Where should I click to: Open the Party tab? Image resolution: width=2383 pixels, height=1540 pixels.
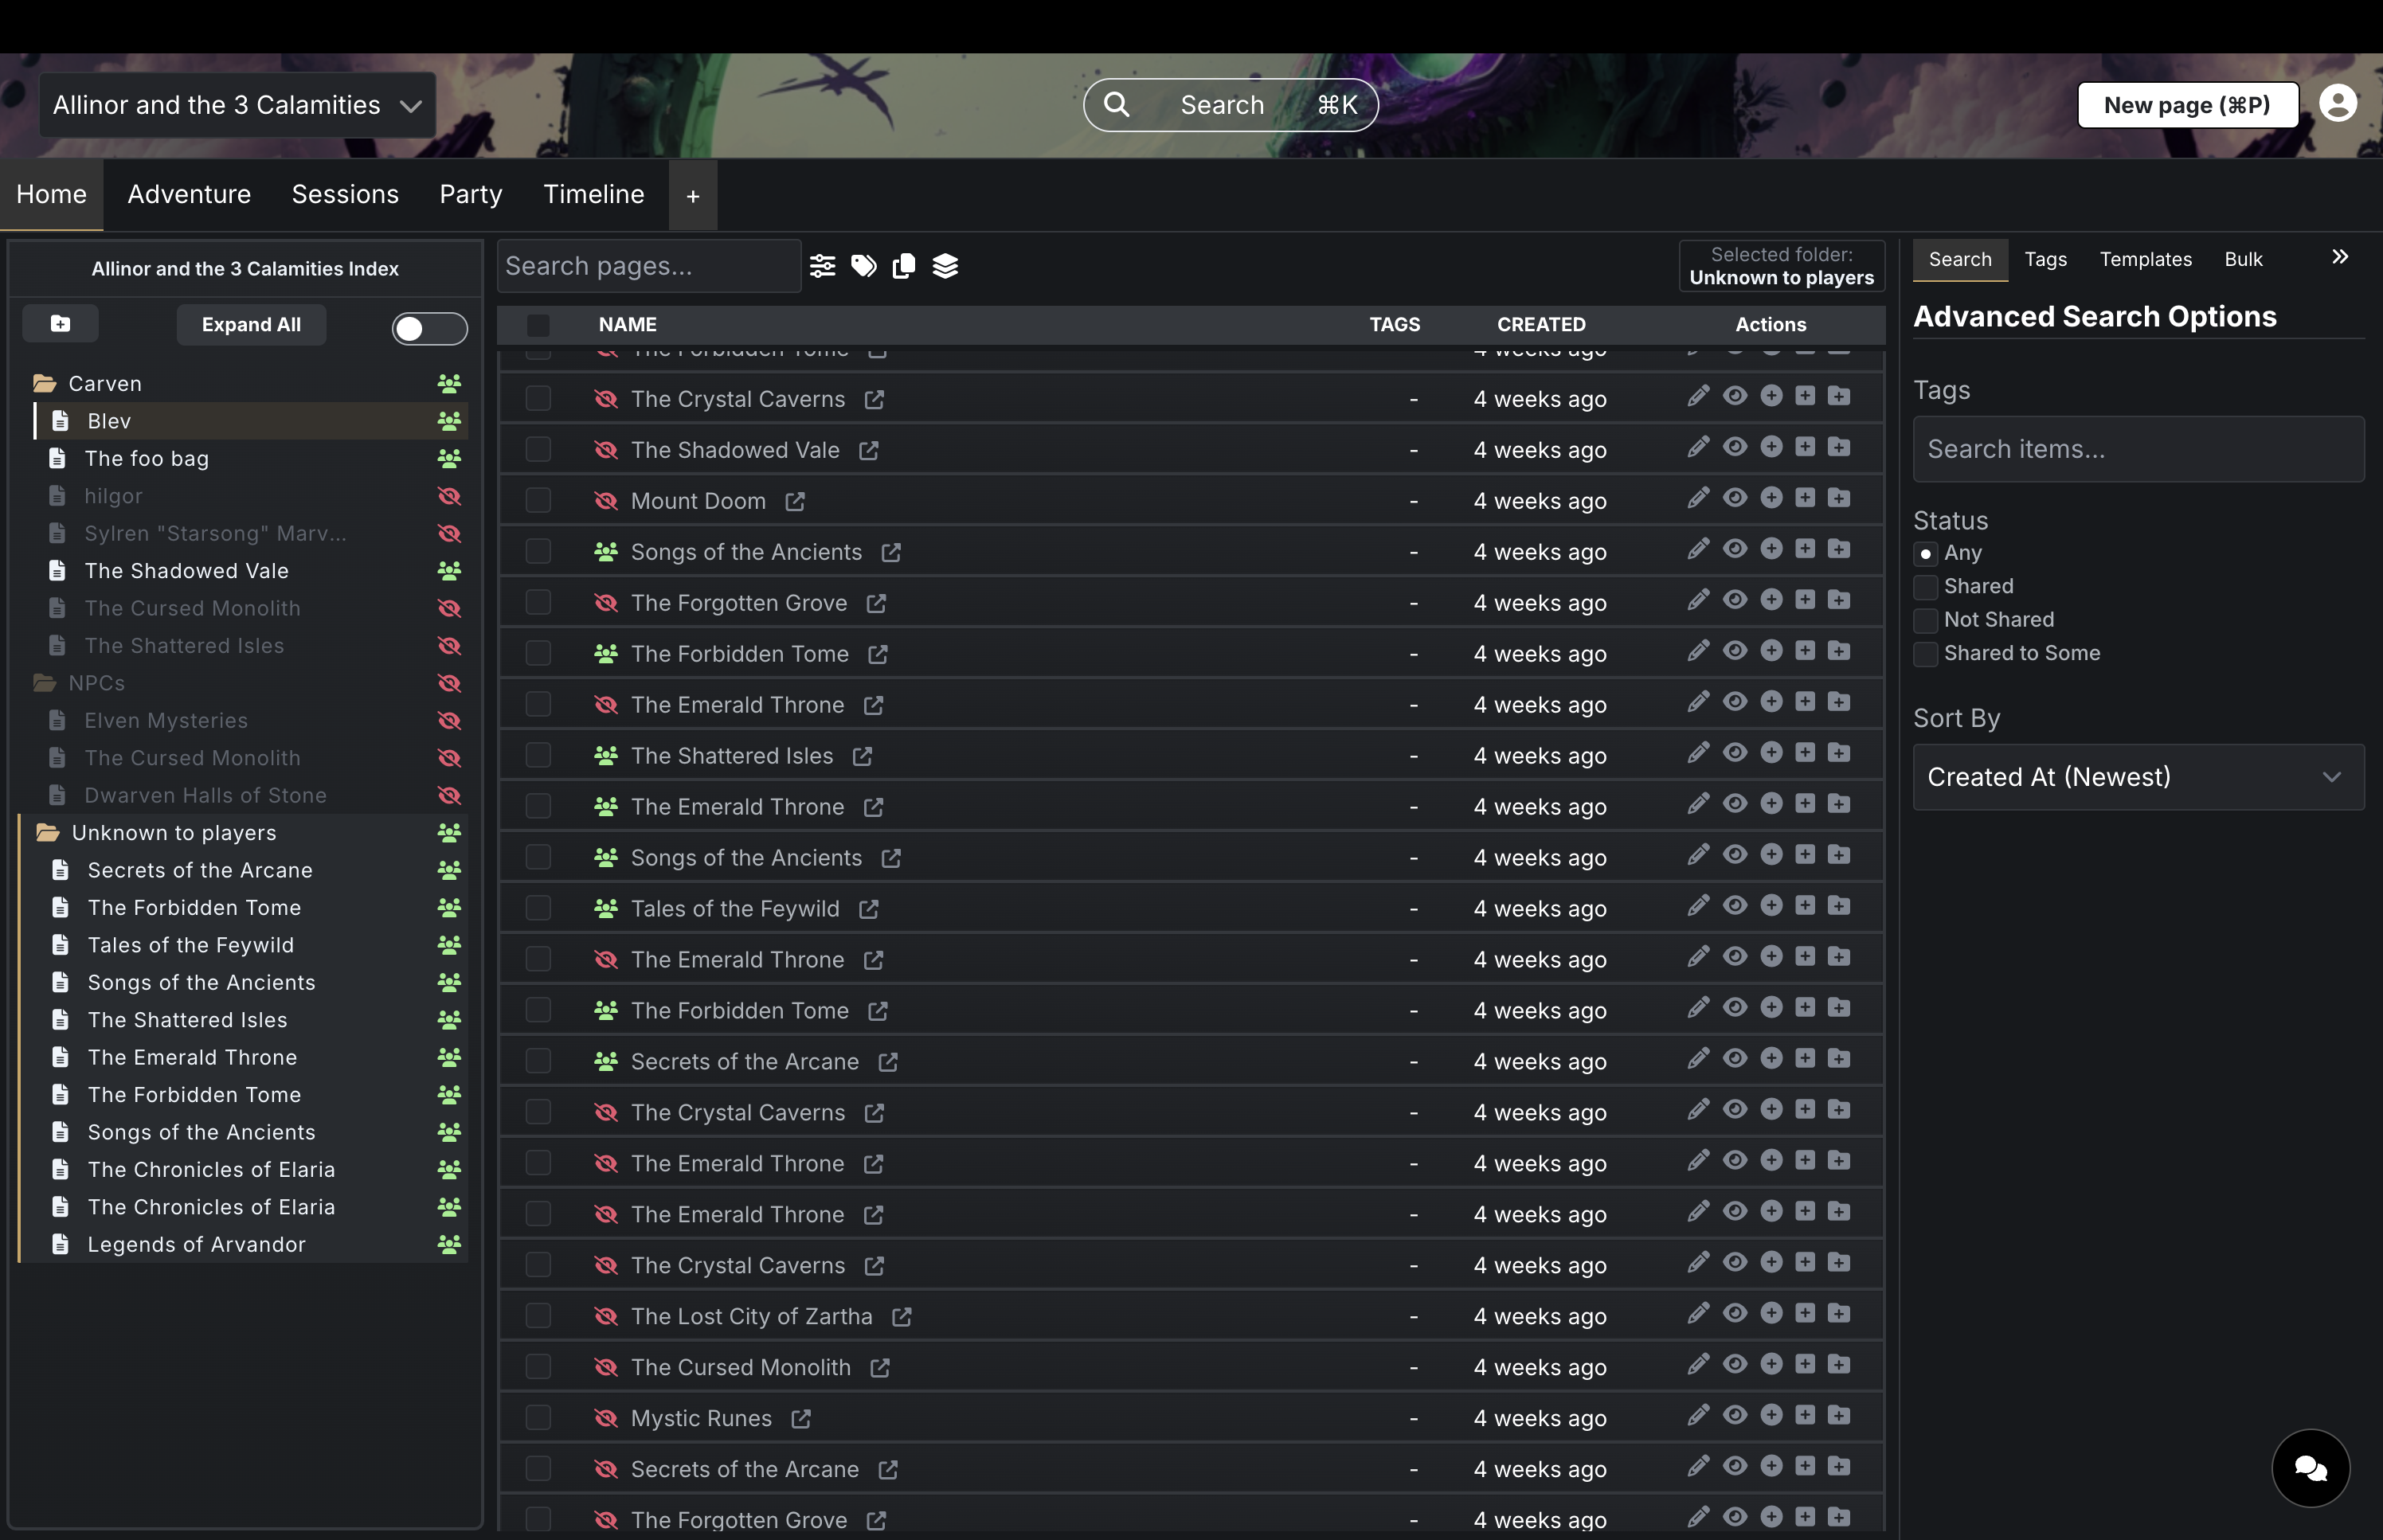coord(470,194)
